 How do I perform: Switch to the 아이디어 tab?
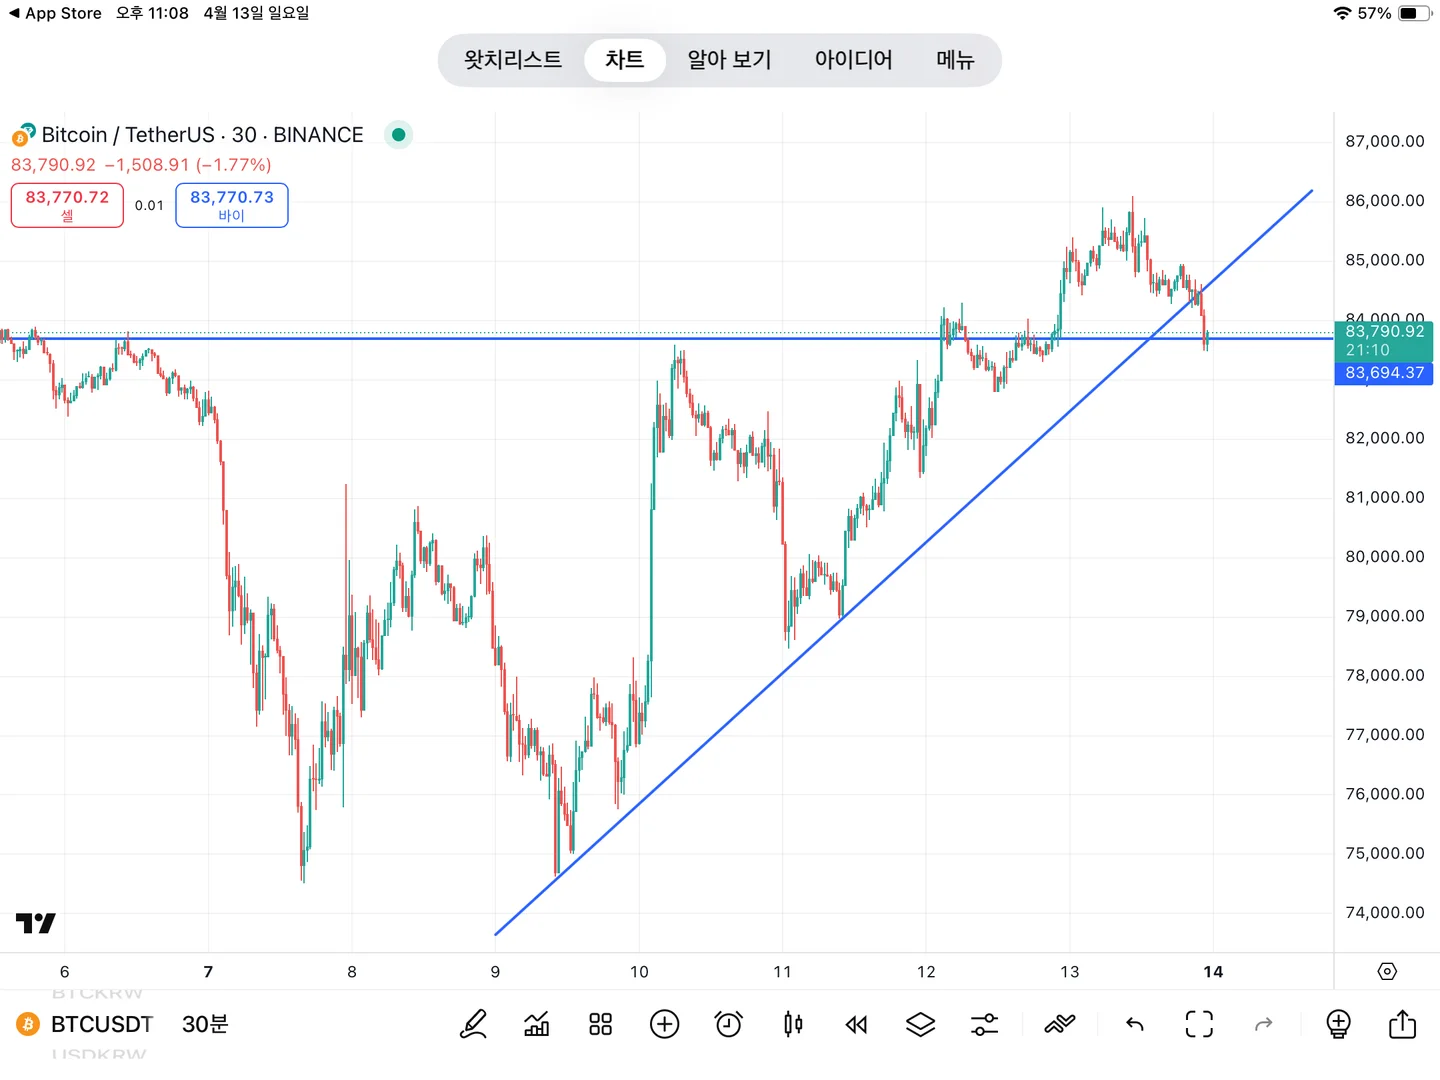pyautogui.click(x=853, y=60)
